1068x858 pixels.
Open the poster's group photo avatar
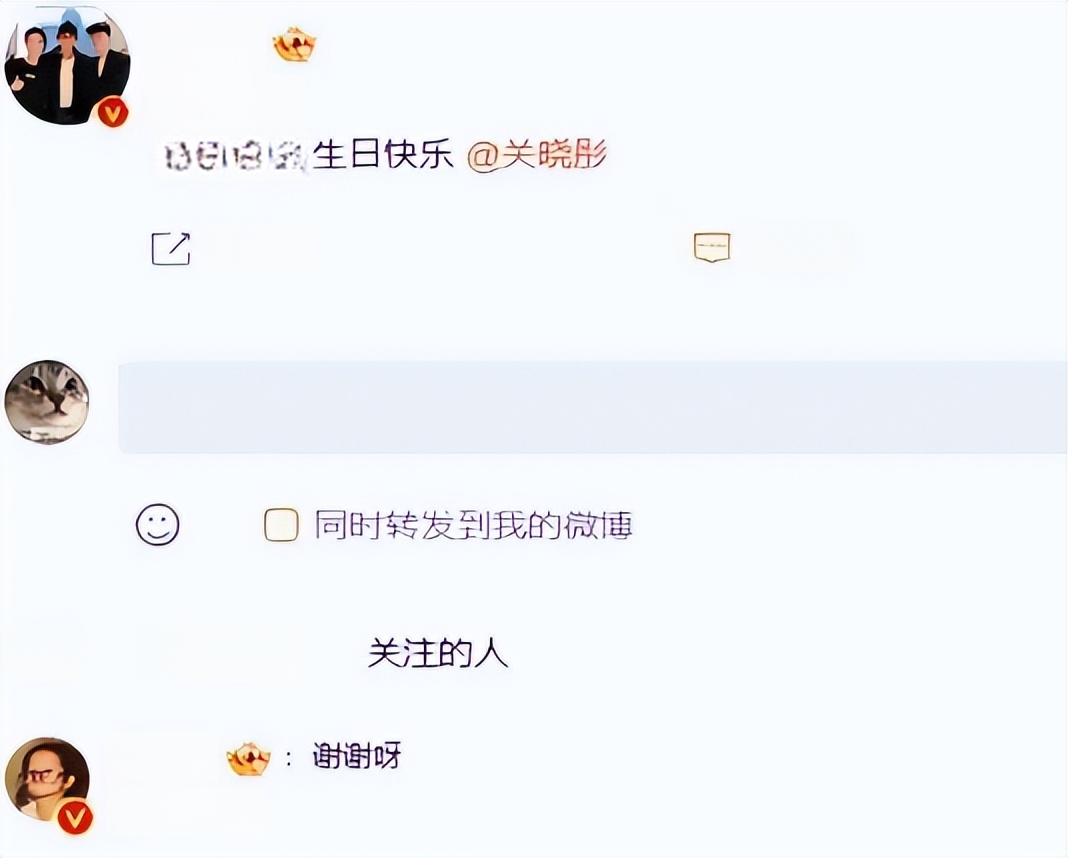pos(67,66)
